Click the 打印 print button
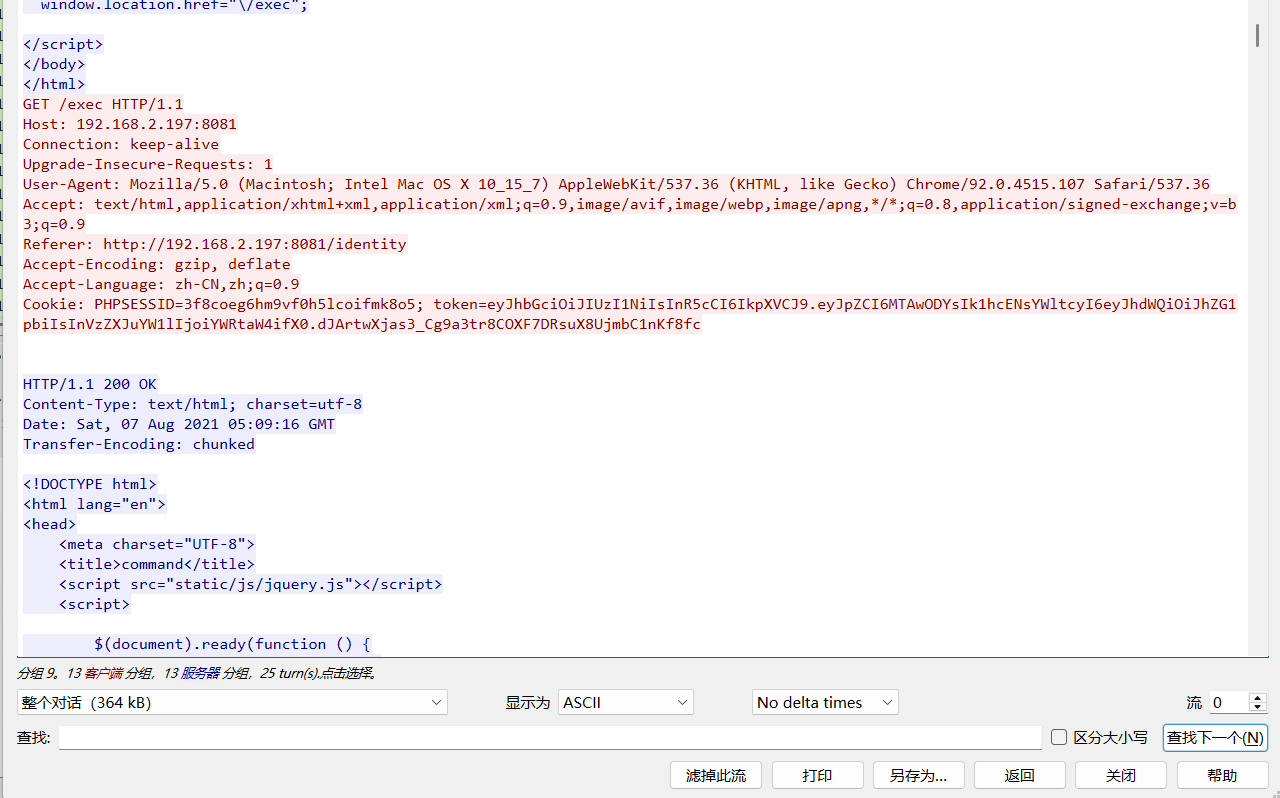The height and width of the screenshot is (798, 1280). [x=817, y=775]
